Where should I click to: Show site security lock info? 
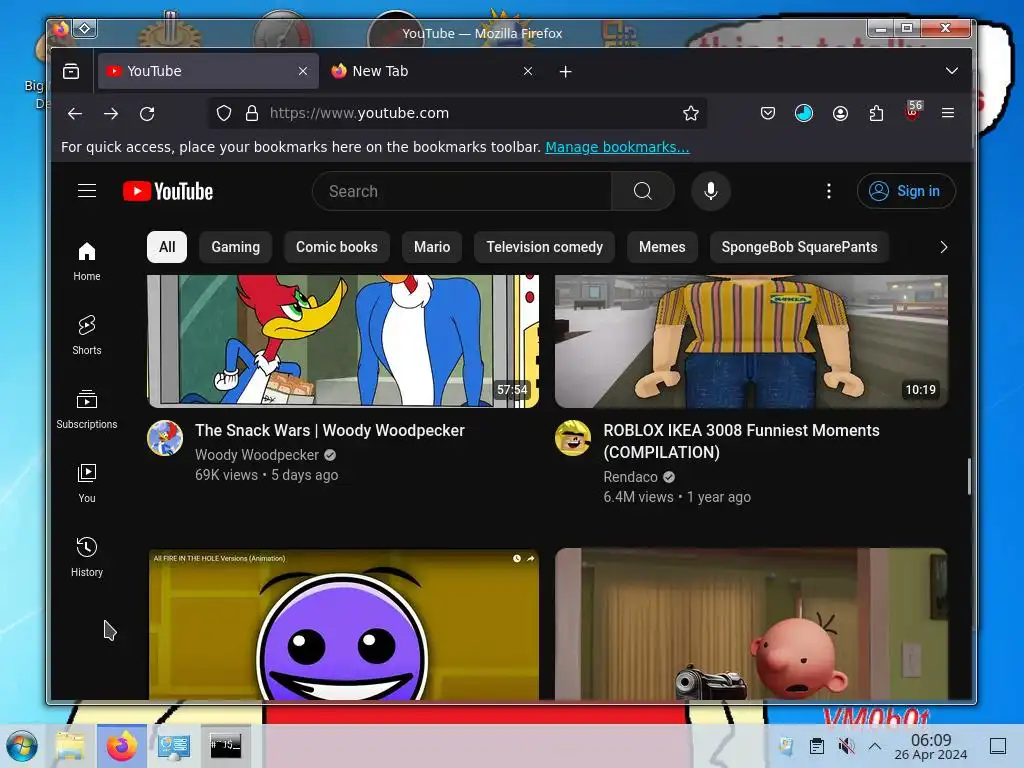pyautogui.click(x=251, y=113)
